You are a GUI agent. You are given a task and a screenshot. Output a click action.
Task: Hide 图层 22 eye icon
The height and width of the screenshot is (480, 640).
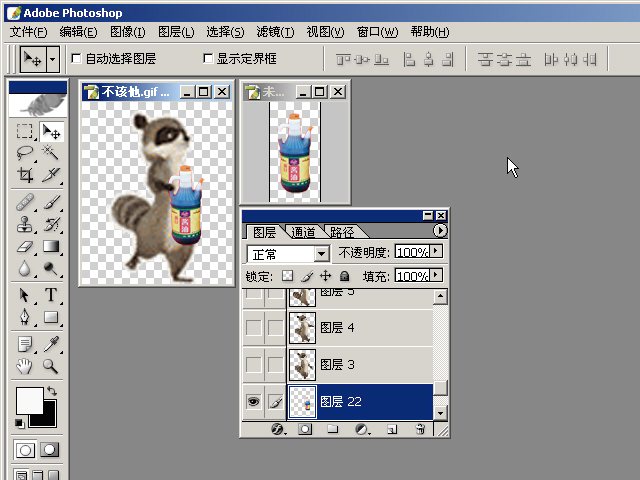tap(253, 402)
